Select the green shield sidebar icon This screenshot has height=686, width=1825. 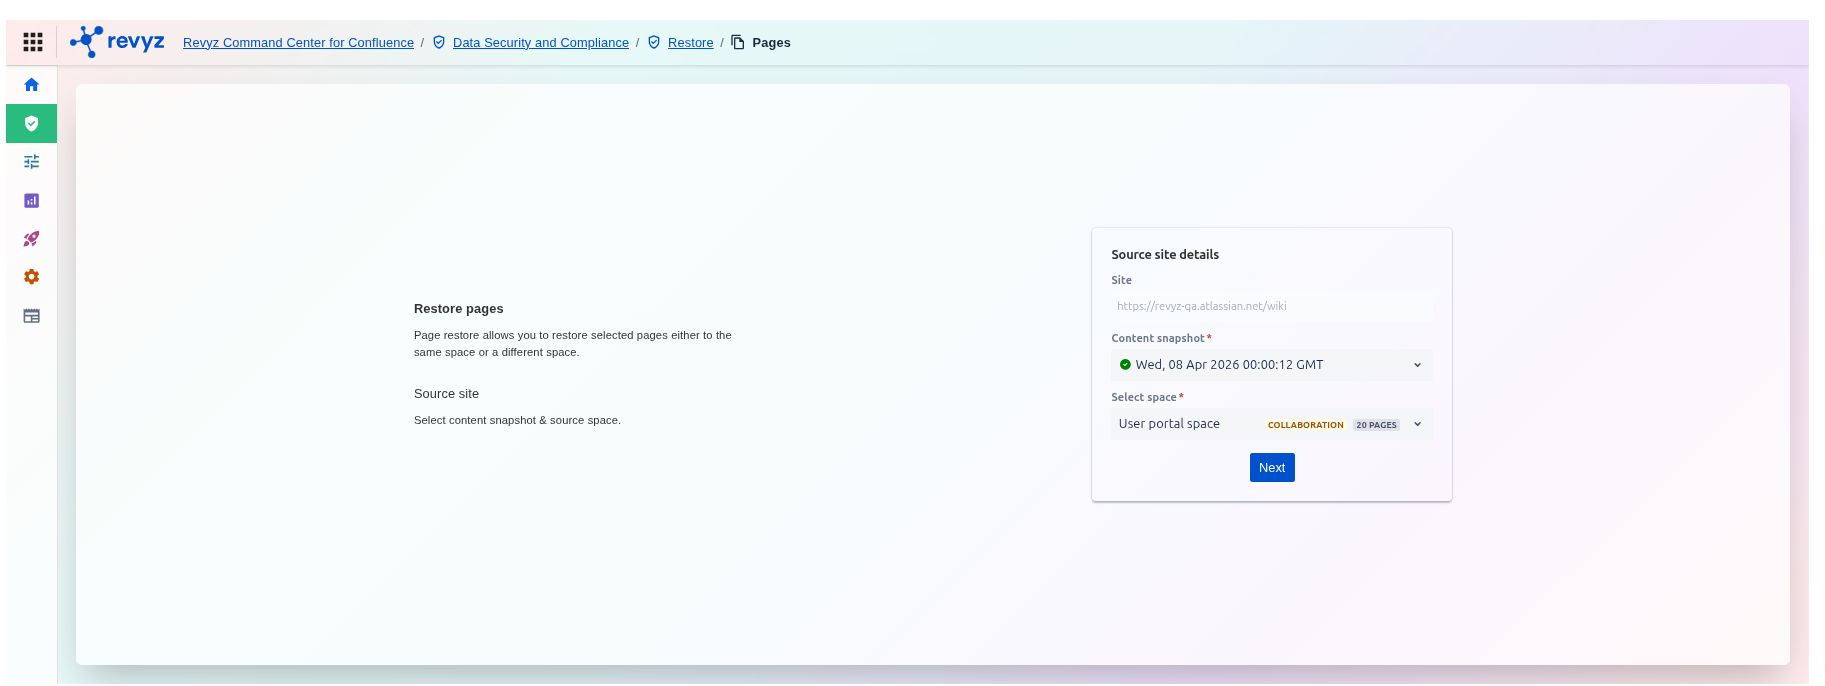click(x=32, y=124)
